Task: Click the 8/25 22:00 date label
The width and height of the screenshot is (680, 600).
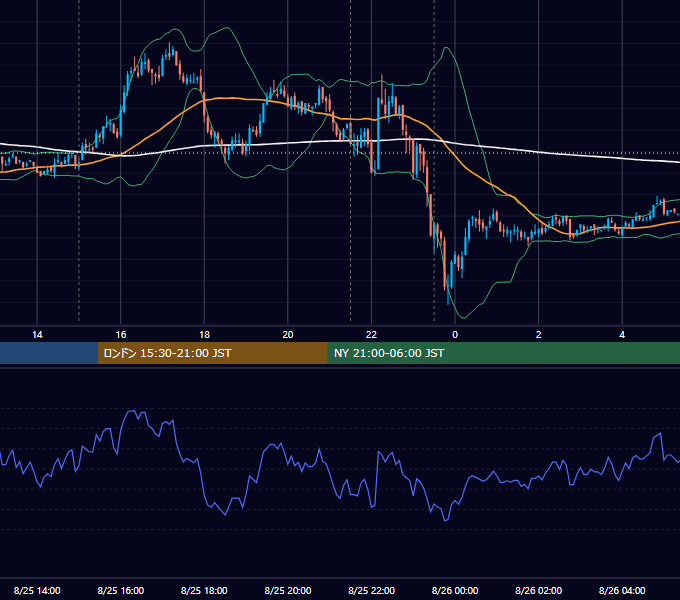Action: 371,590
